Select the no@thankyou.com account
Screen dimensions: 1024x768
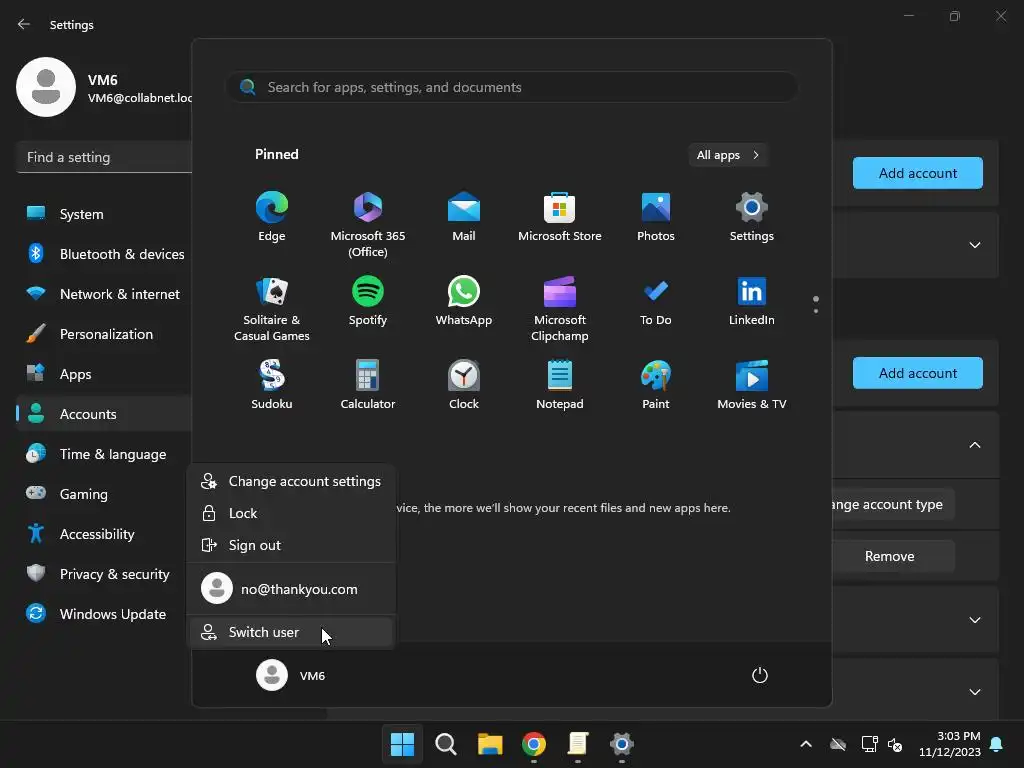[x=291, y=588]
